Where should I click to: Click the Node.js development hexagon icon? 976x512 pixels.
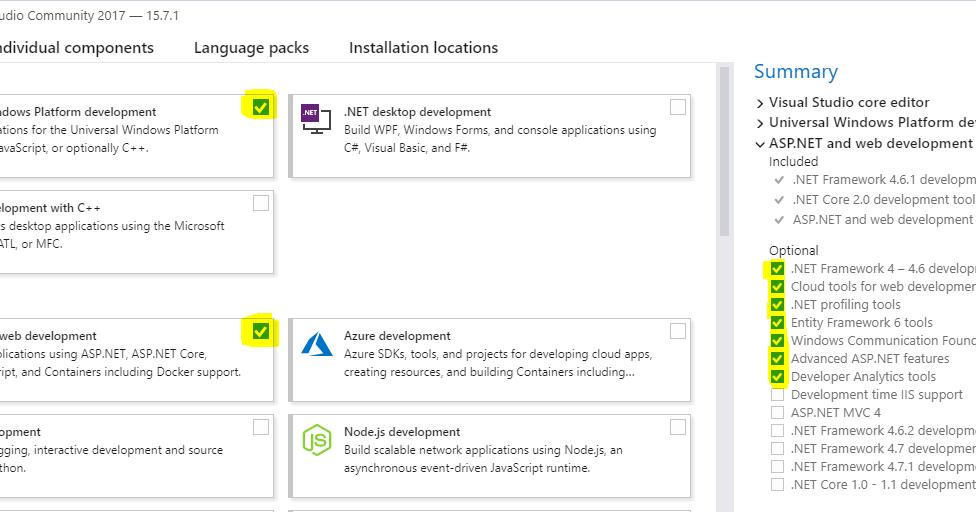point(316,439)
